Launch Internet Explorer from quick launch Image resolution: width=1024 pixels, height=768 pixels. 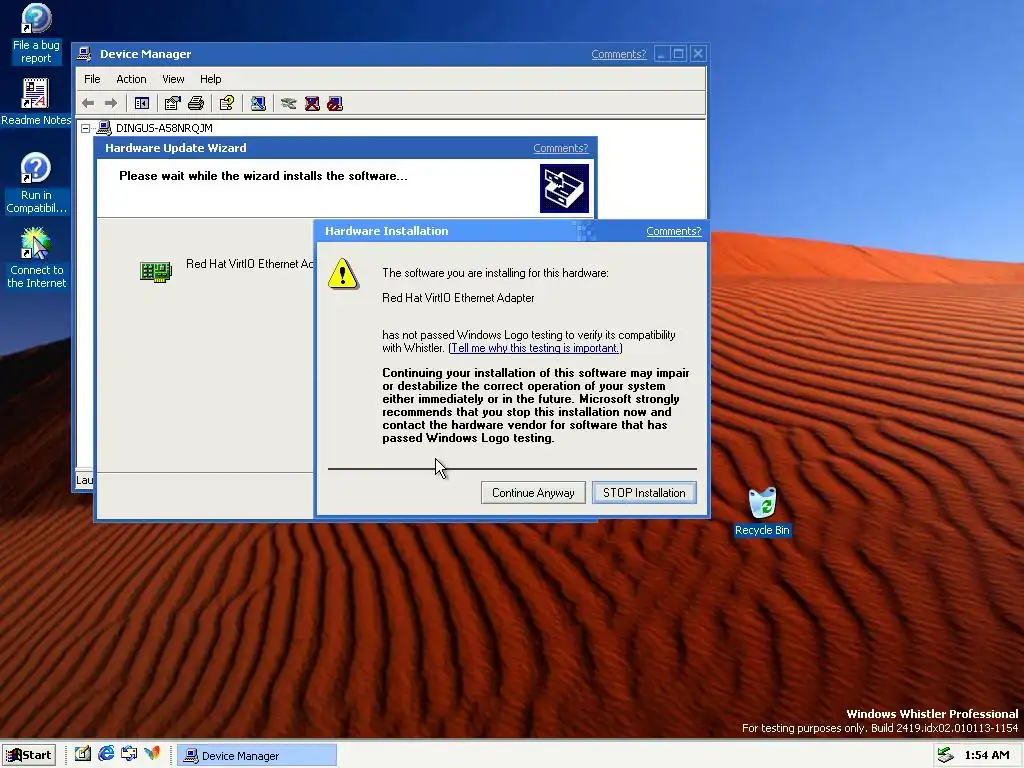tap(106, 754)
